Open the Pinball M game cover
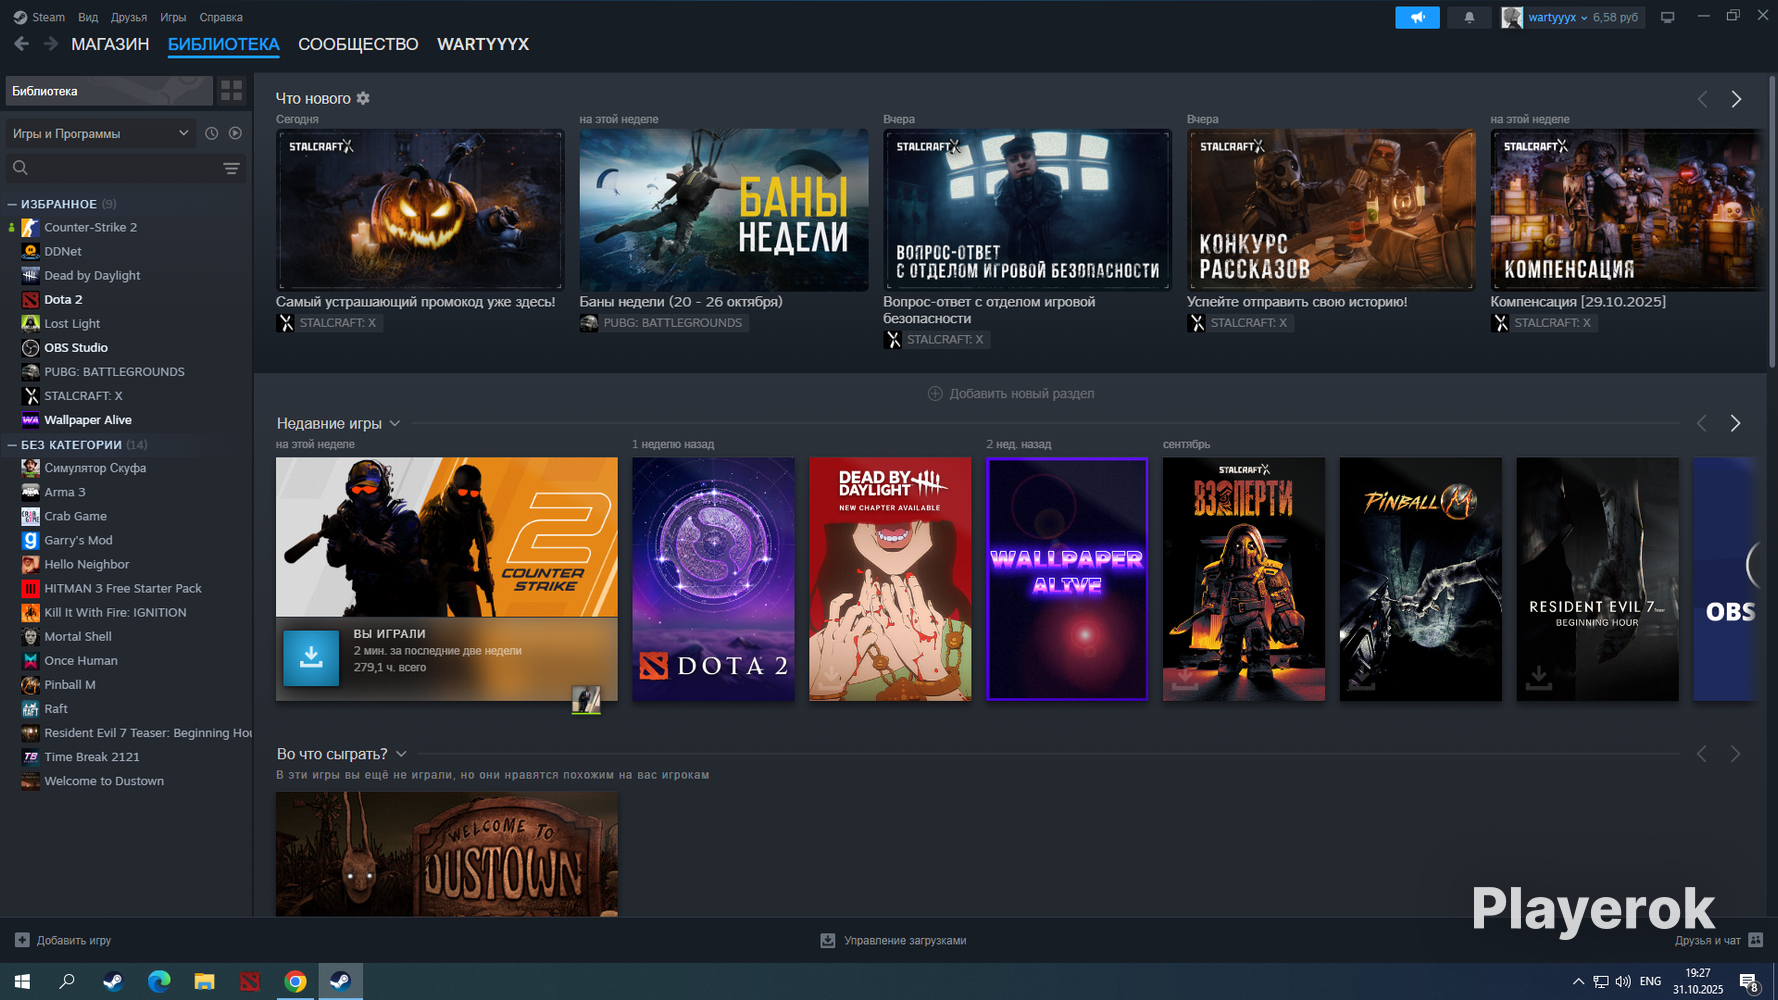1778x1000 pixels. (1421, 579)
